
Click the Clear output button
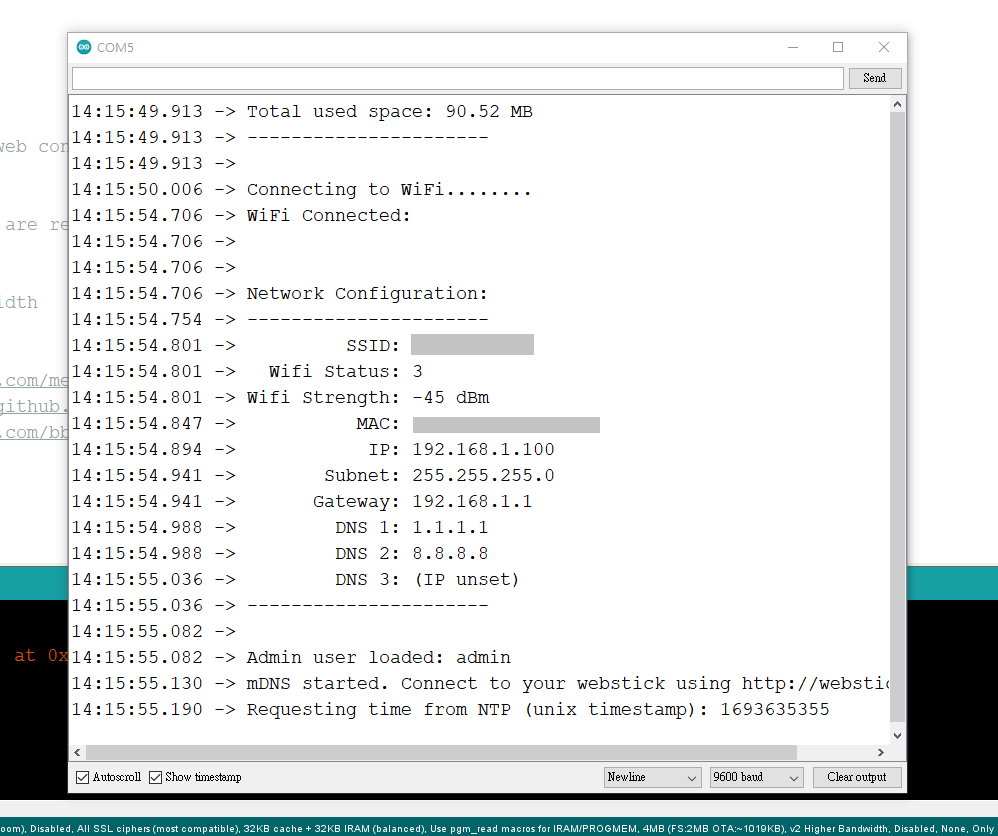(856, 777)
